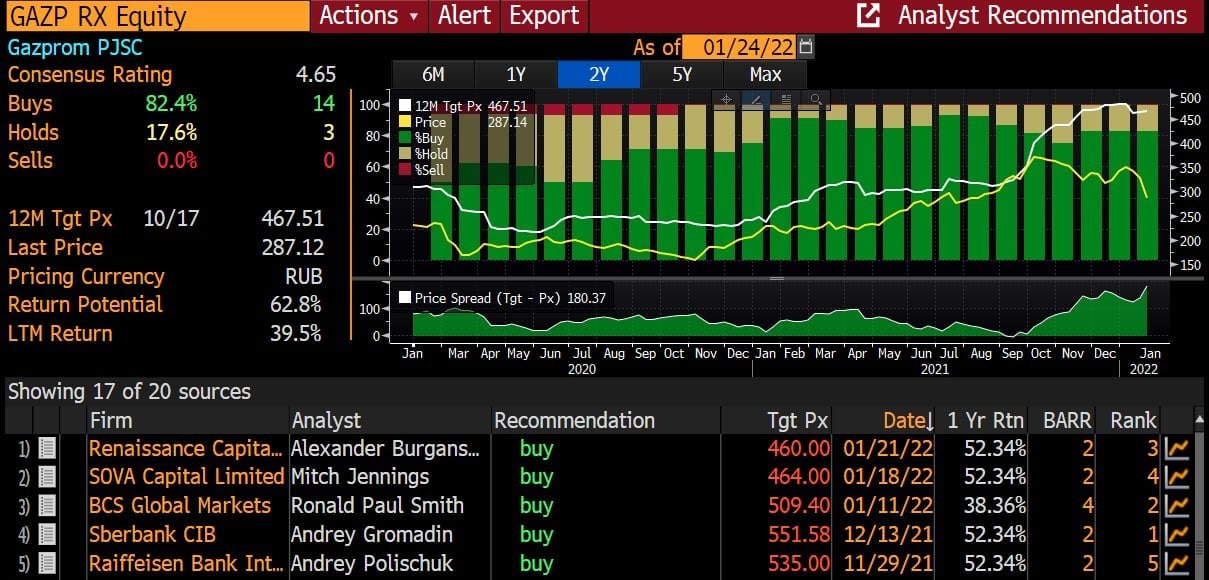
Task: Select magnifier zoom tool on chart
Action: point(816,99)
